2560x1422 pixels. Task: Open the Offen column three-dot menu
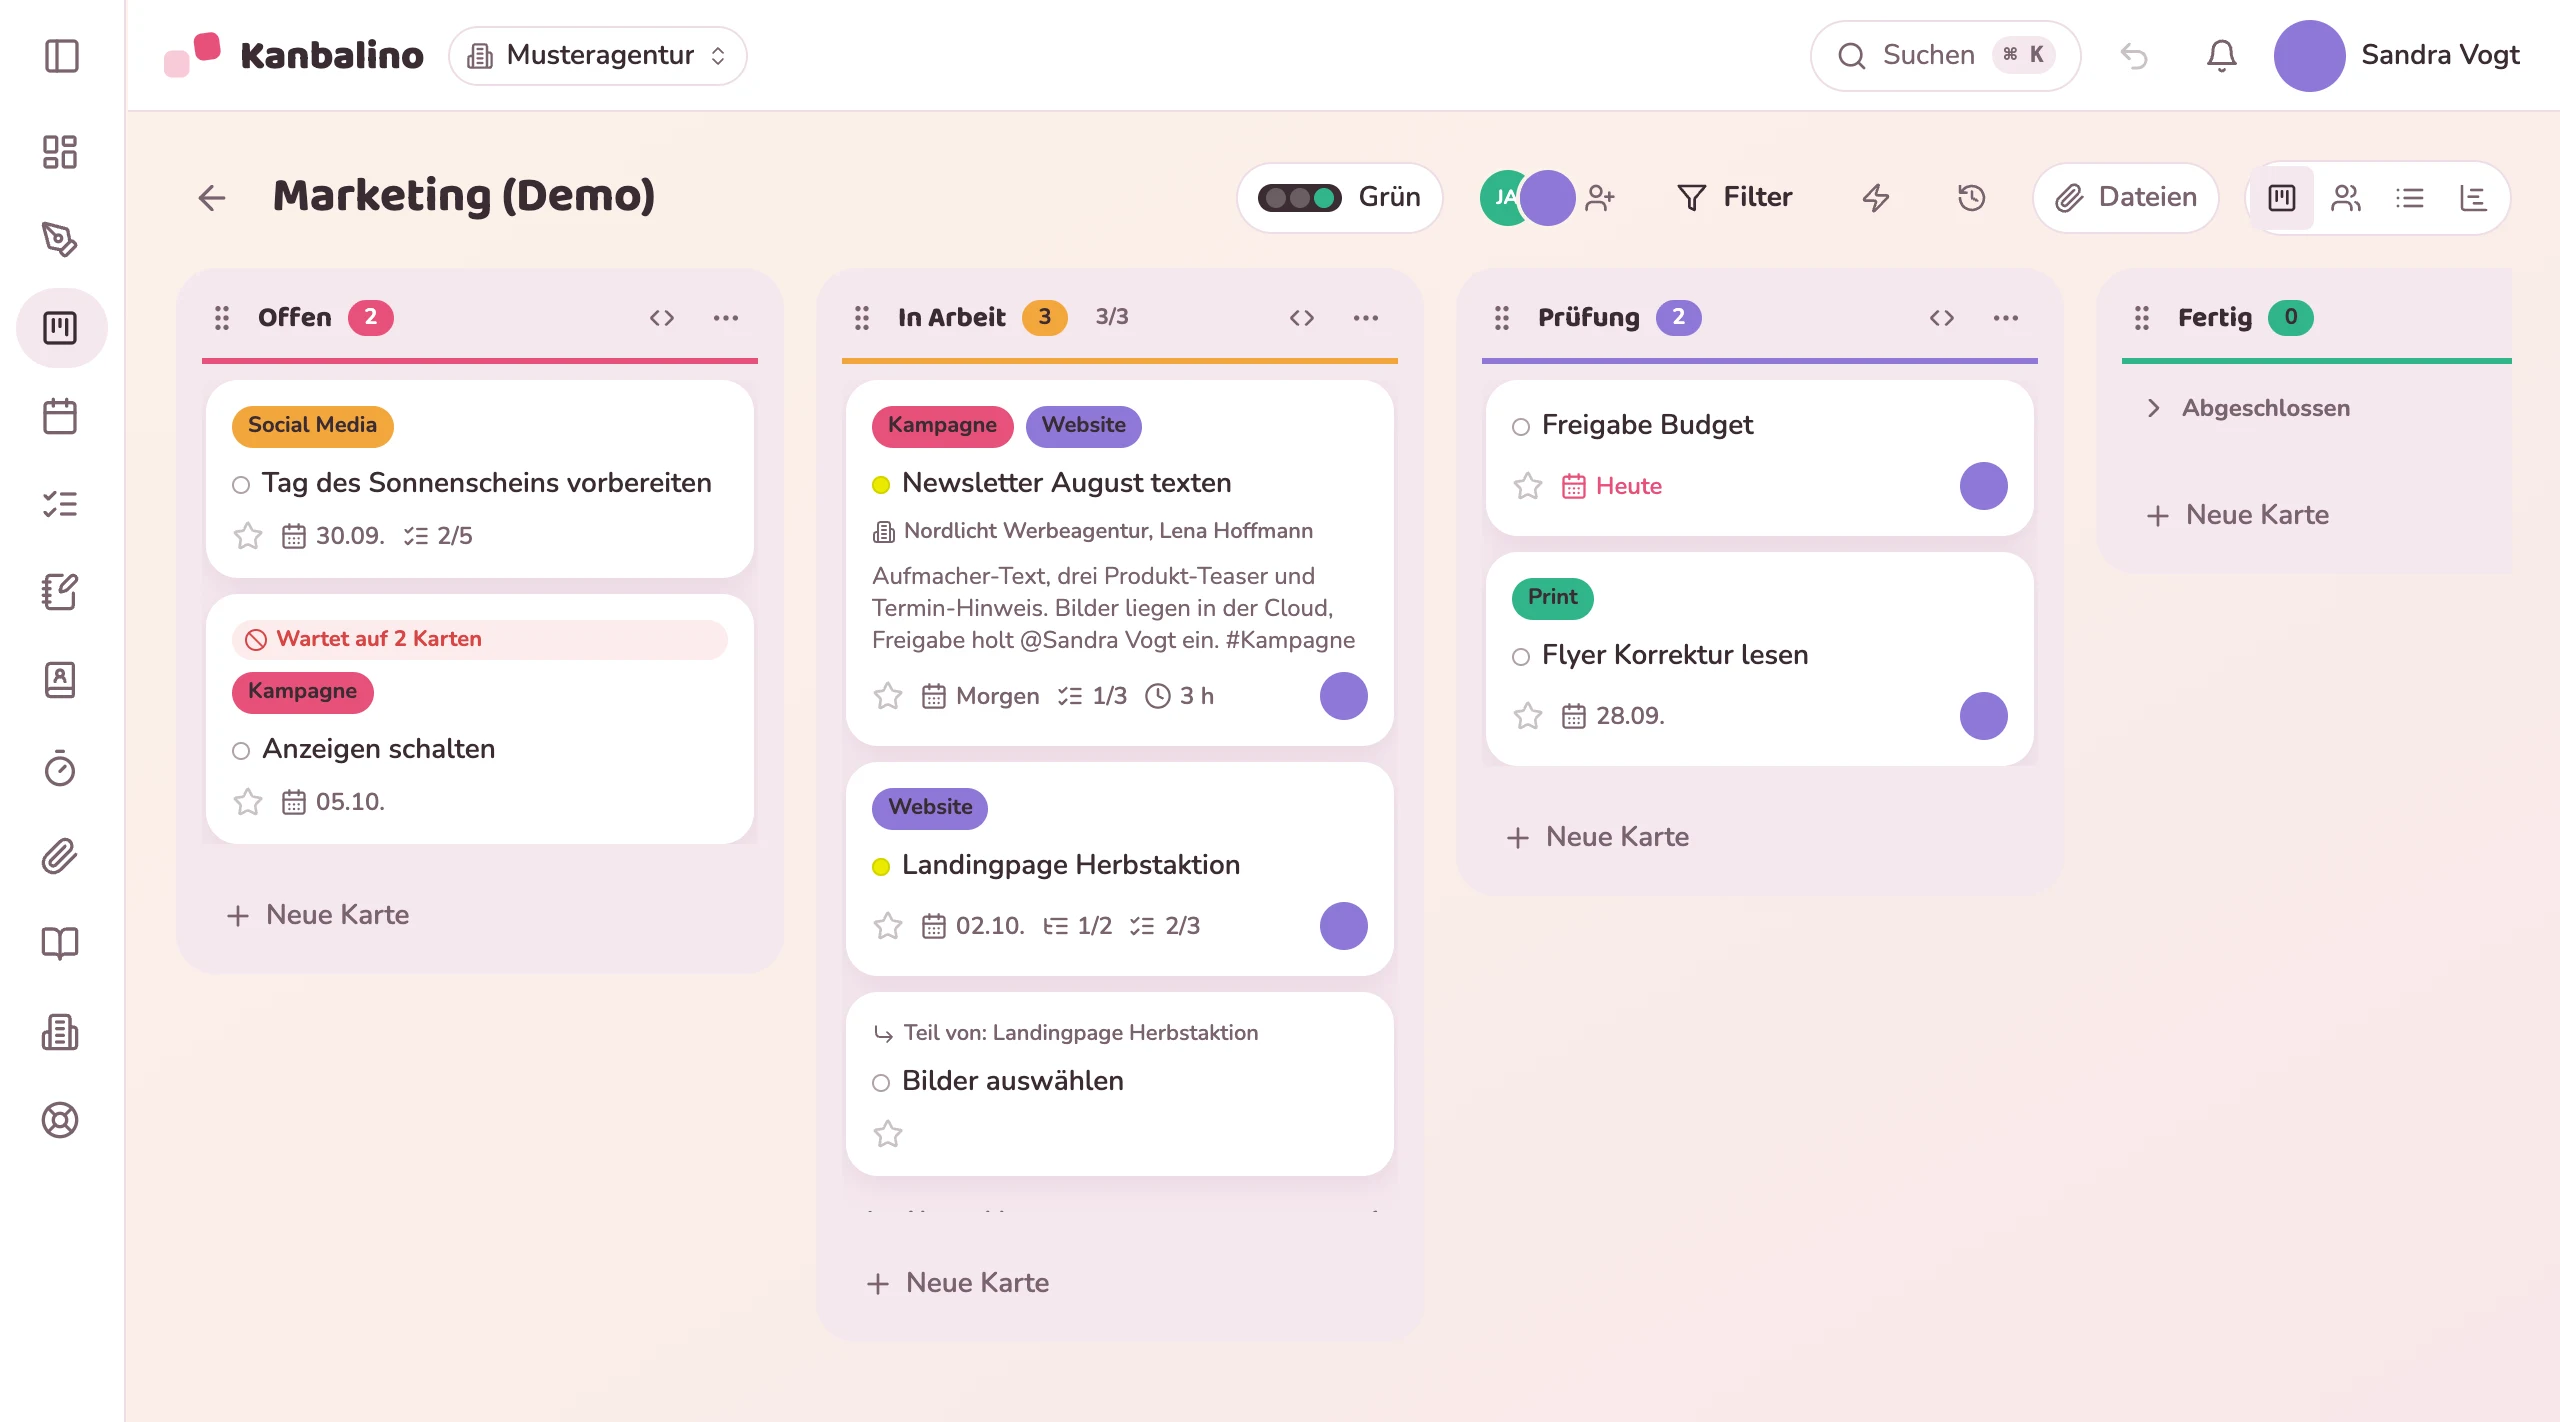726,318
